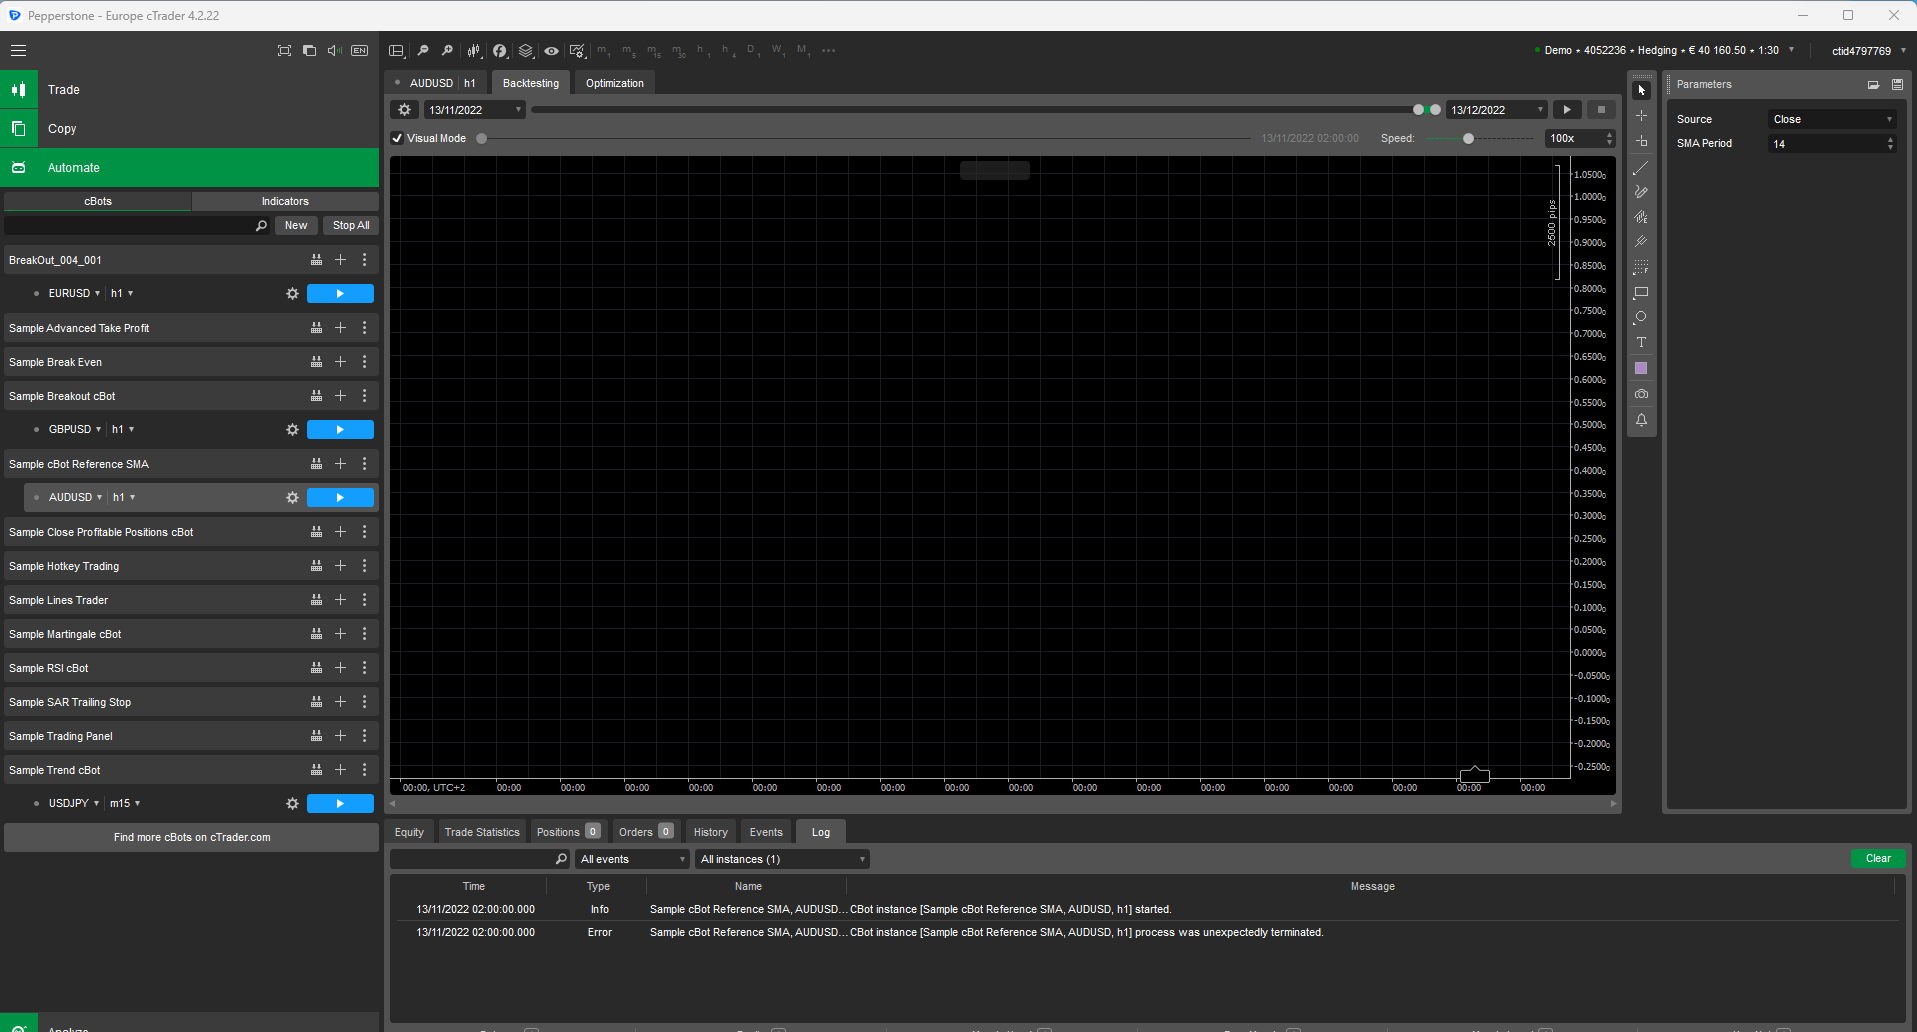Select the D1 timeframe button
Viewport: 1917px width, 1032px height.
click(752, 51)
